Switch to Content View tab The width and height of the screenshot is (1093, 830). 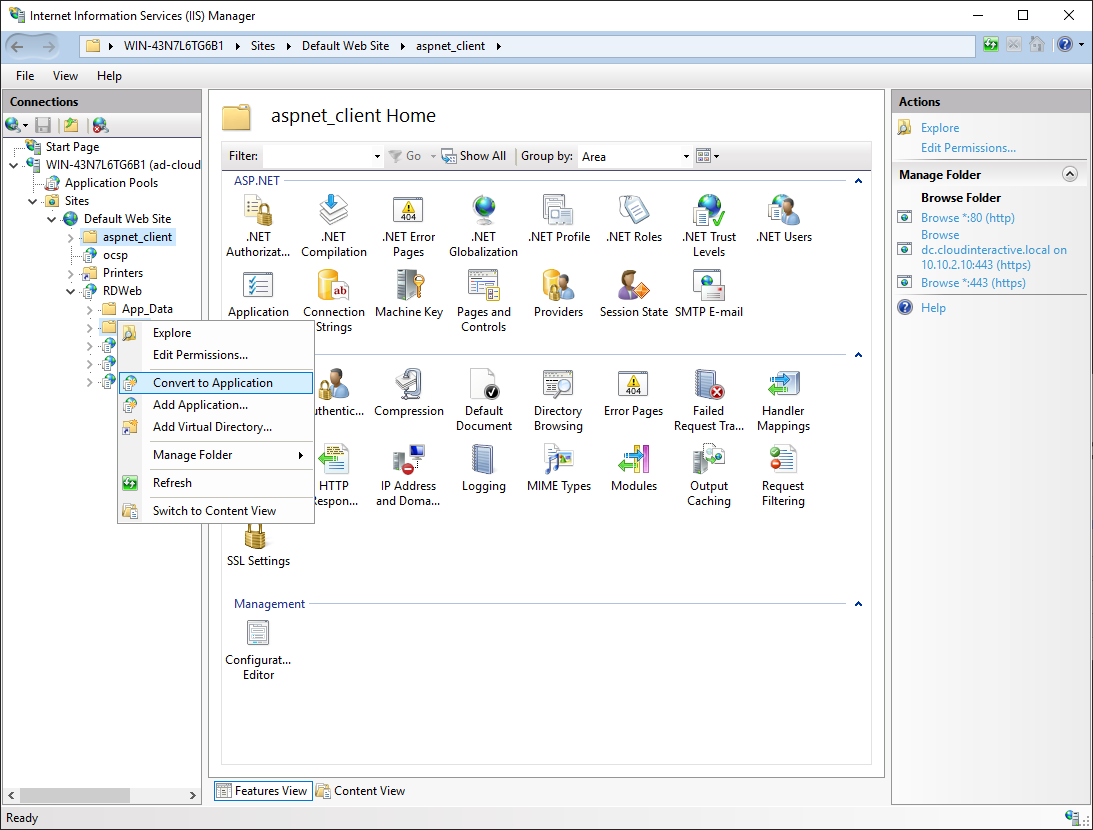point(360,791)
